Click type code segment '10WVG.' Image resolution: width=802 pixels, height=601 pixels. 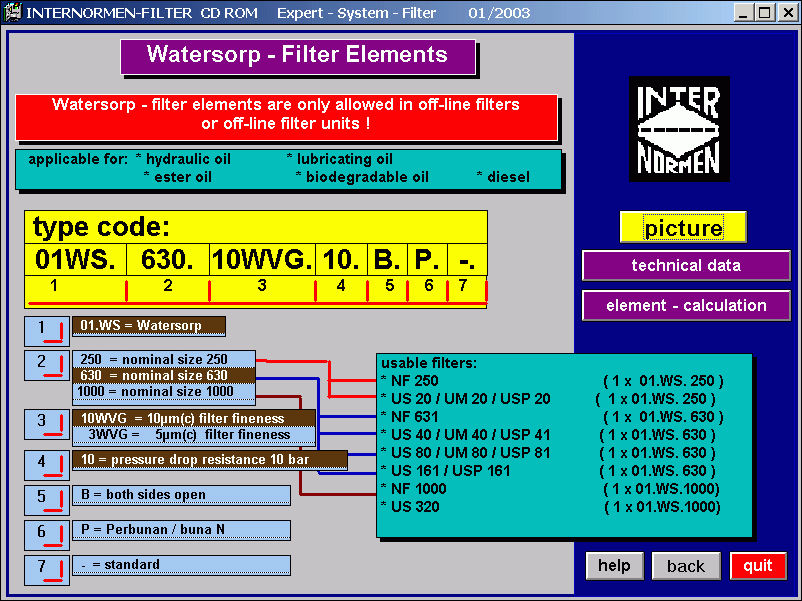click(262, 260)
